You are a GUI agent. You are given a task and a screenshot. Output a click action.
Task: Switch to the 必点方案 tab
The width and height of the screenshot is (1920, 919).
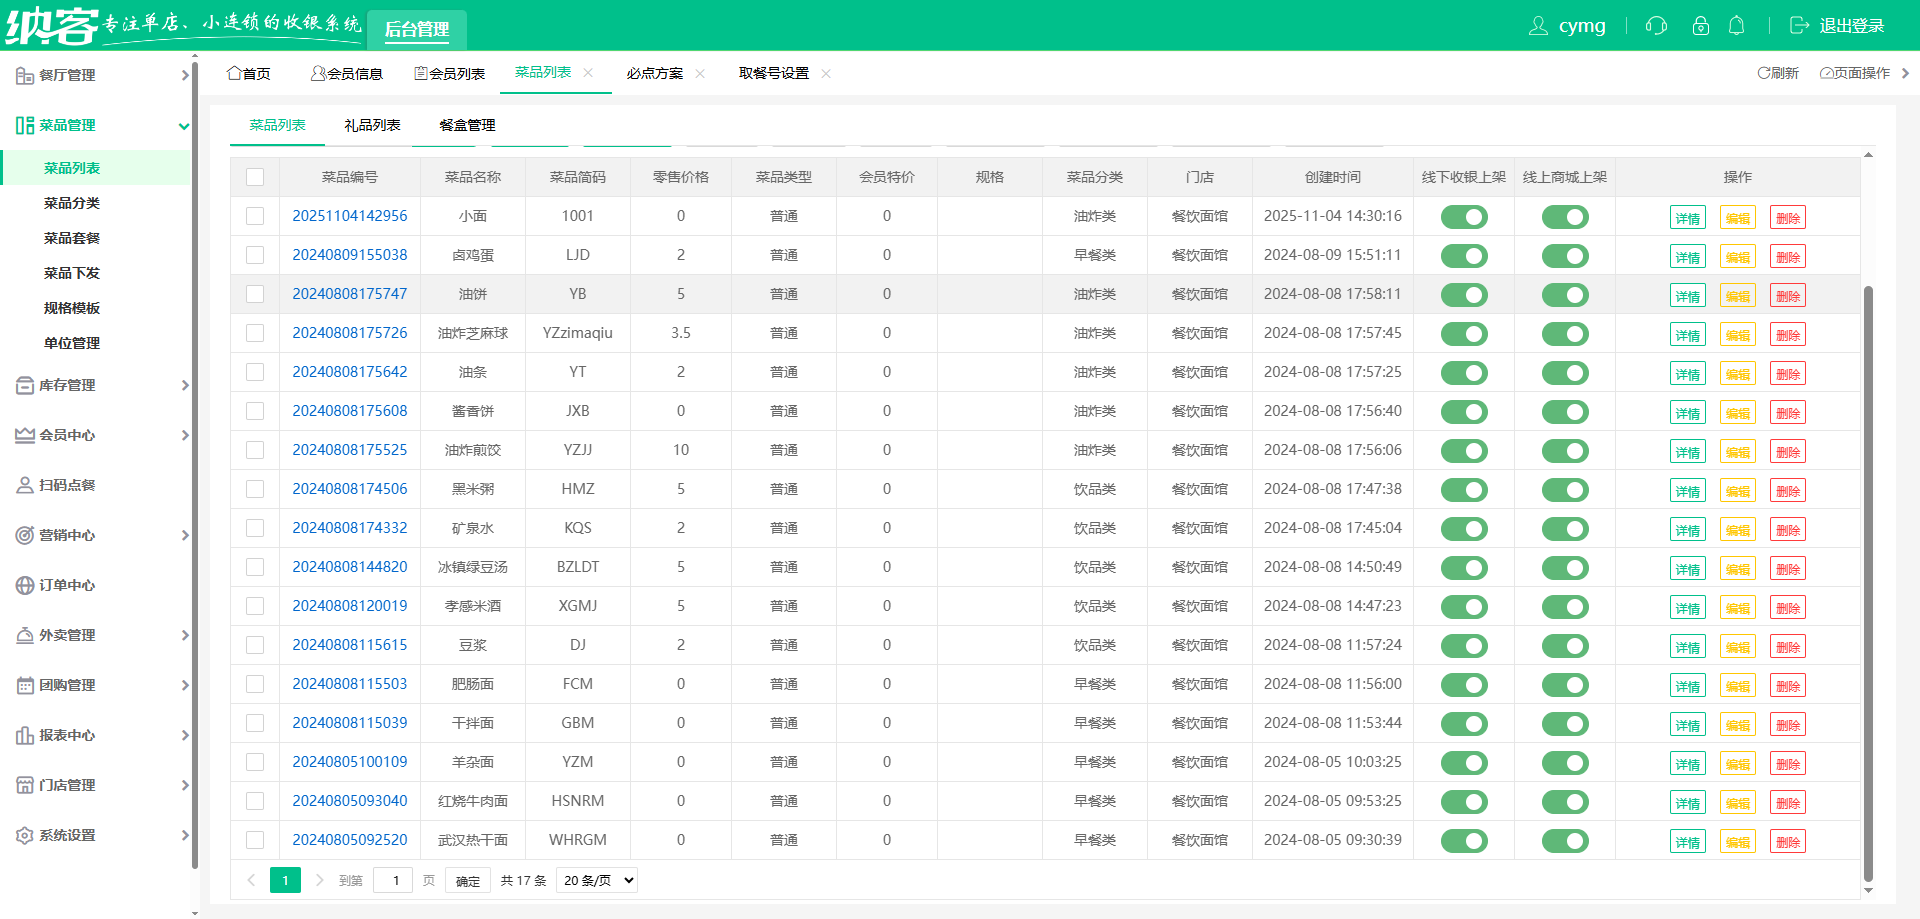point(655,73)
